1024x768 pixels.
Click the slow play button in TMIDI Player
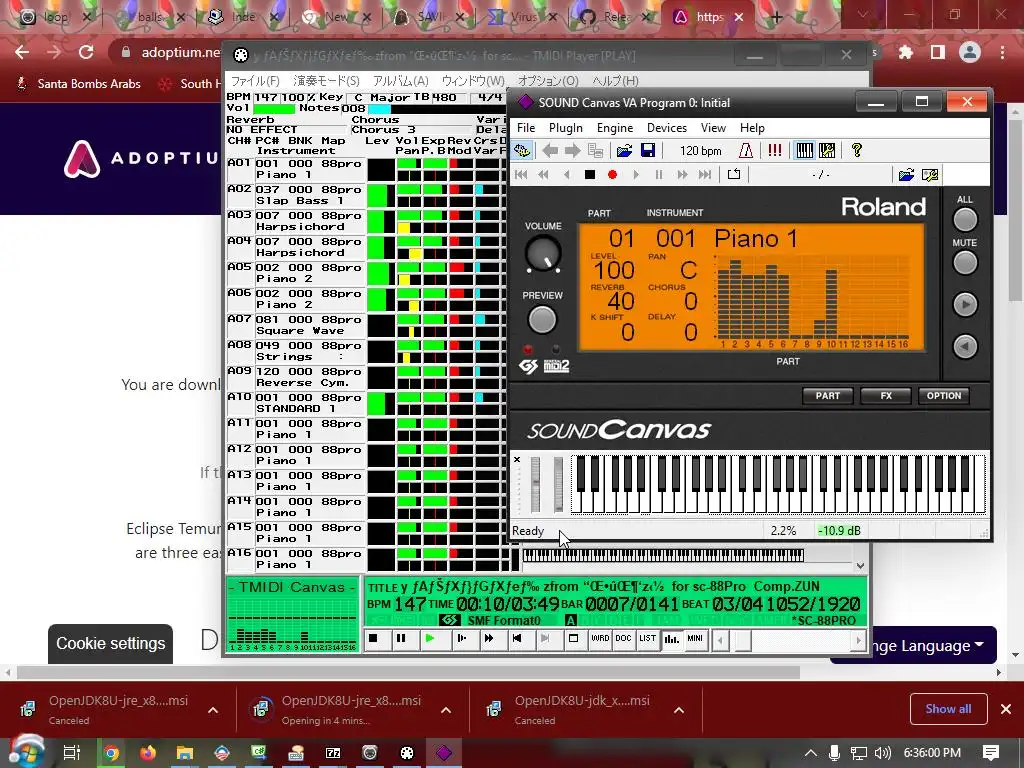(x=461, y=639)
